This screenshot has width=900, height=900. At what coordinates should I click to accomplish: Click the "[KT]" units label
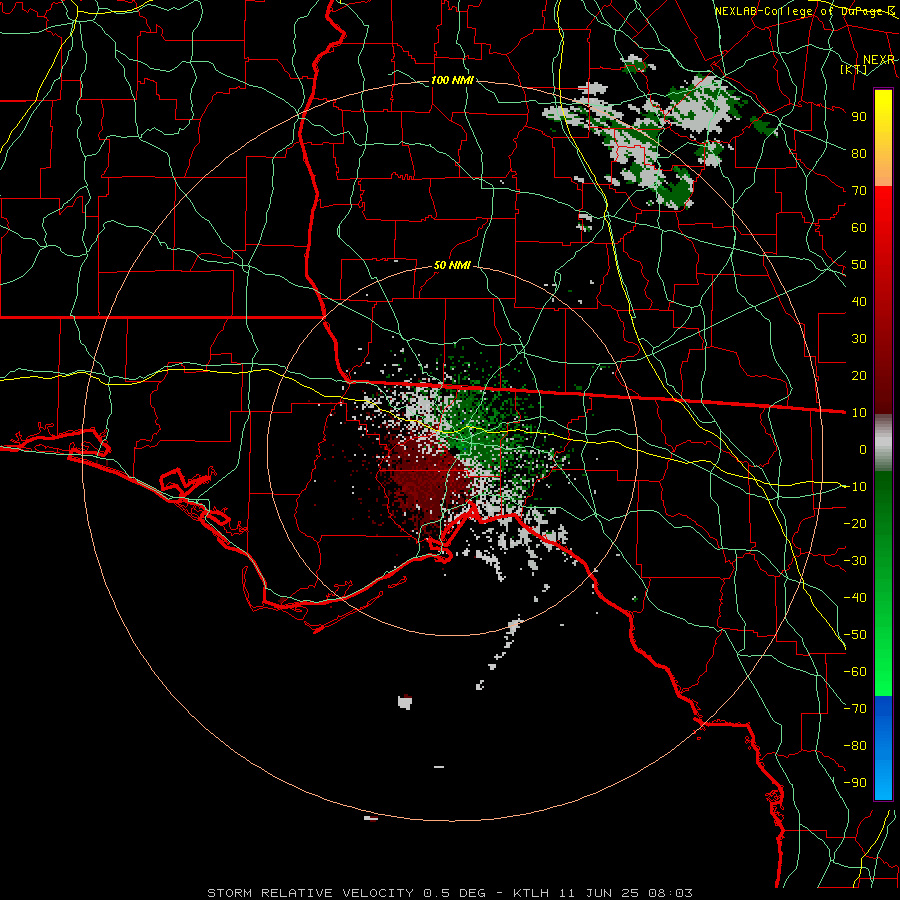(854, 70)
